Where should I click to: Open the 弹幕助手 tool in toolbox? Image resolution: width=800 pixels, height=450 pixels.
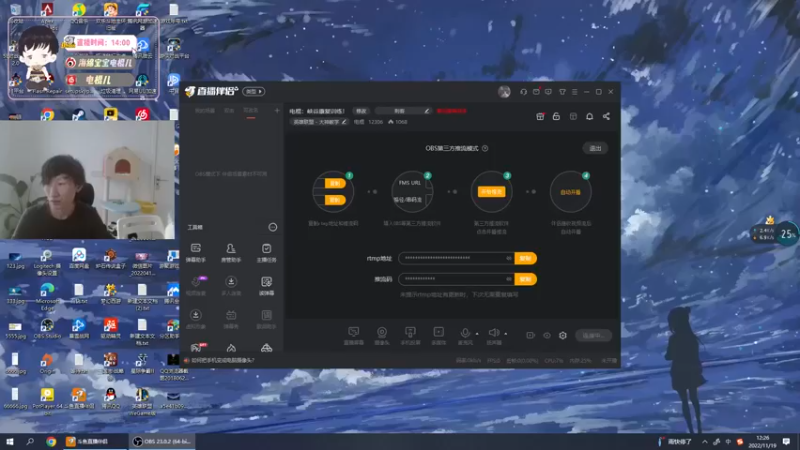click(196, 253)
